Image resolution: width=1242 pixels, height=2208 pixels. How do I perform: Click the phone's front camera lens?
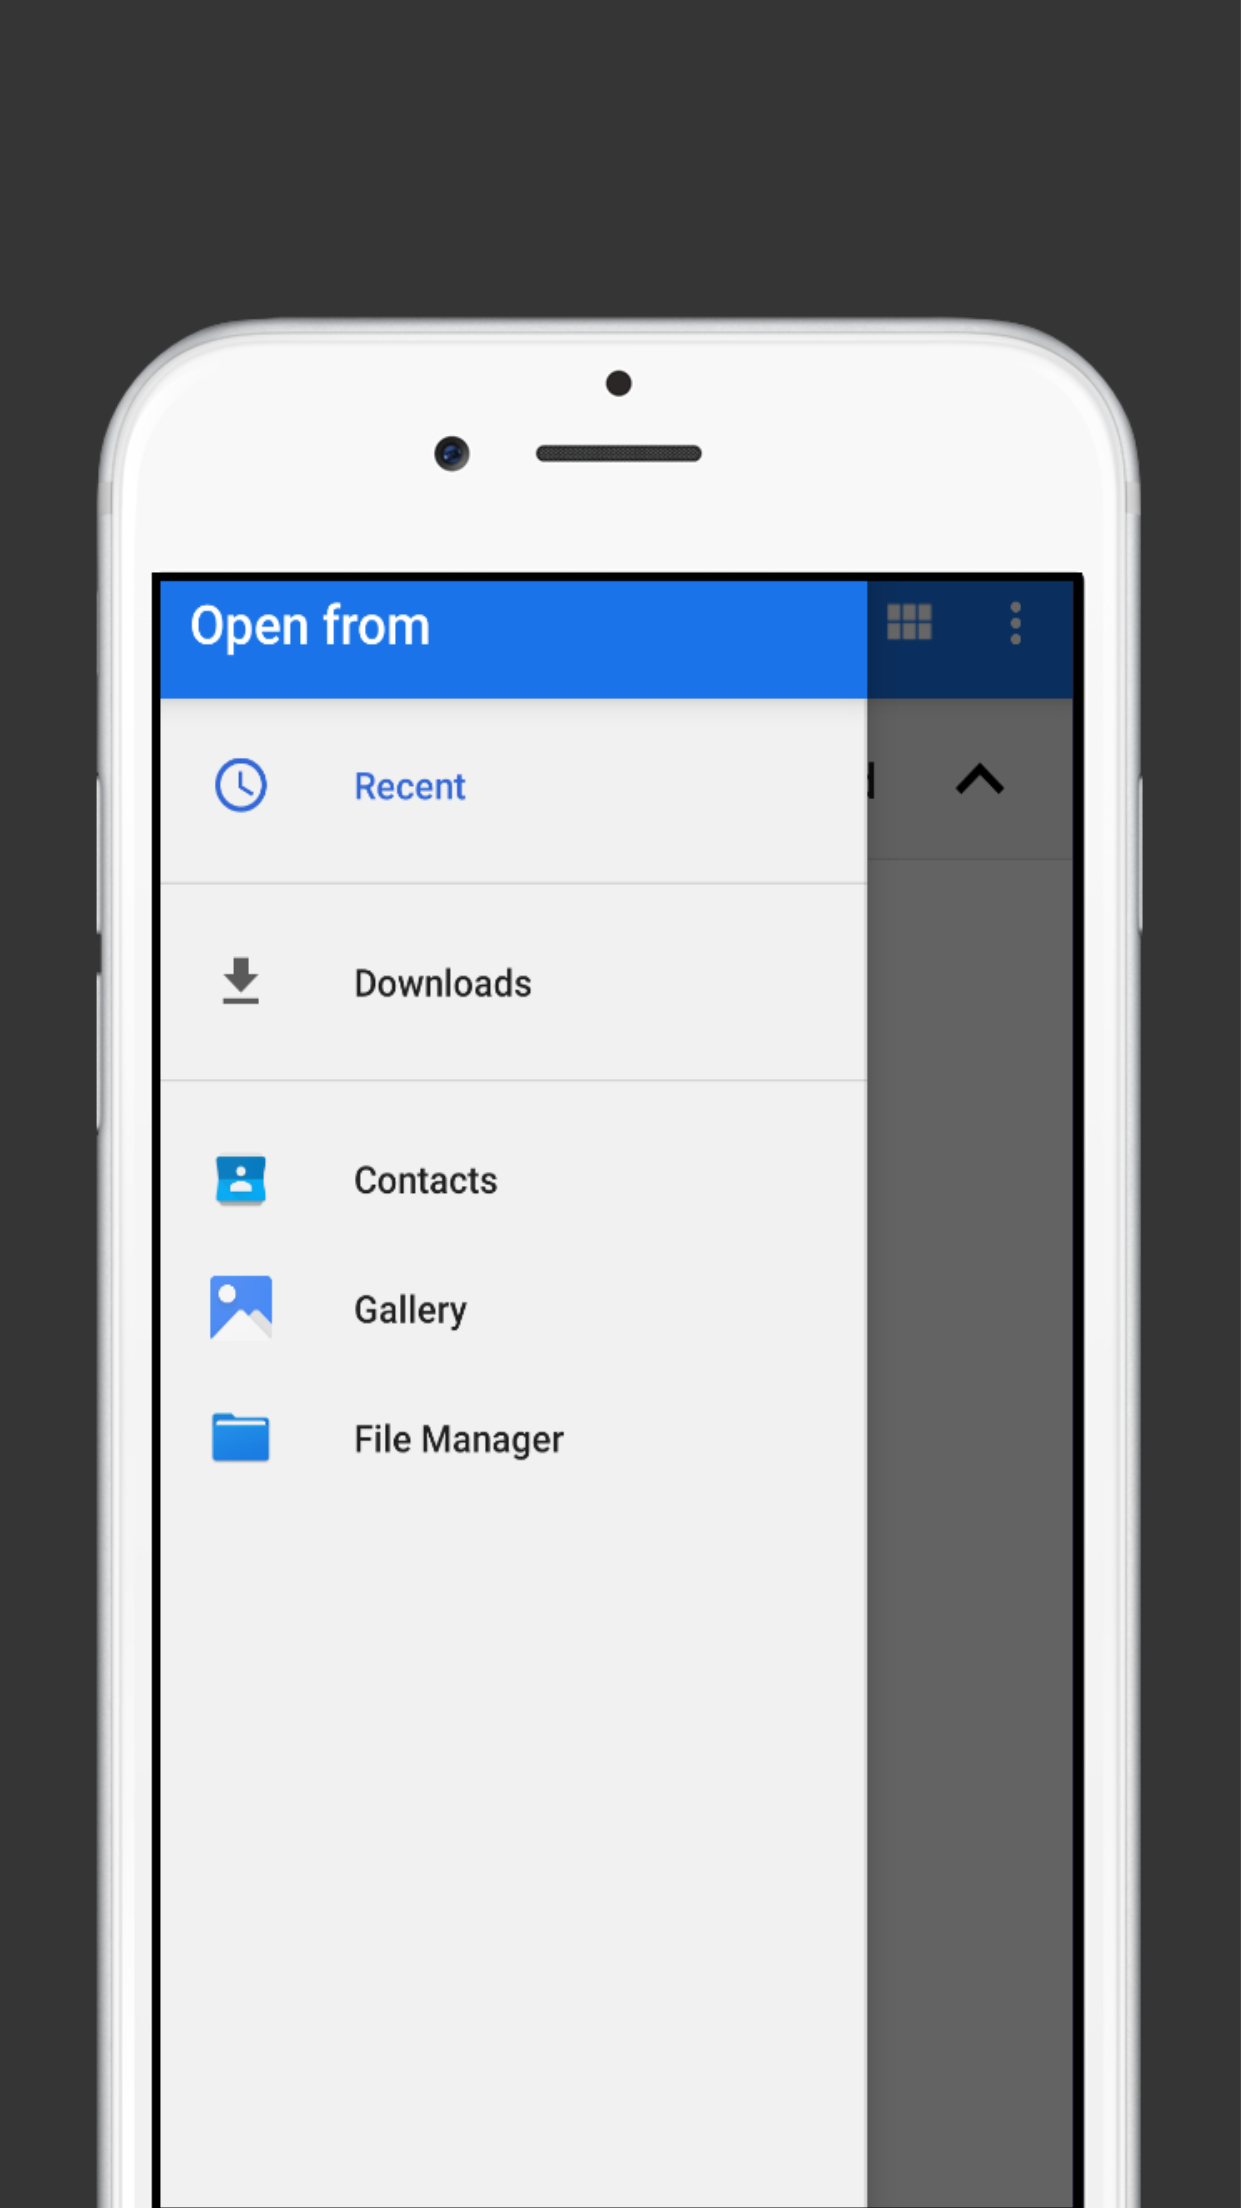(x=452, y=454)
